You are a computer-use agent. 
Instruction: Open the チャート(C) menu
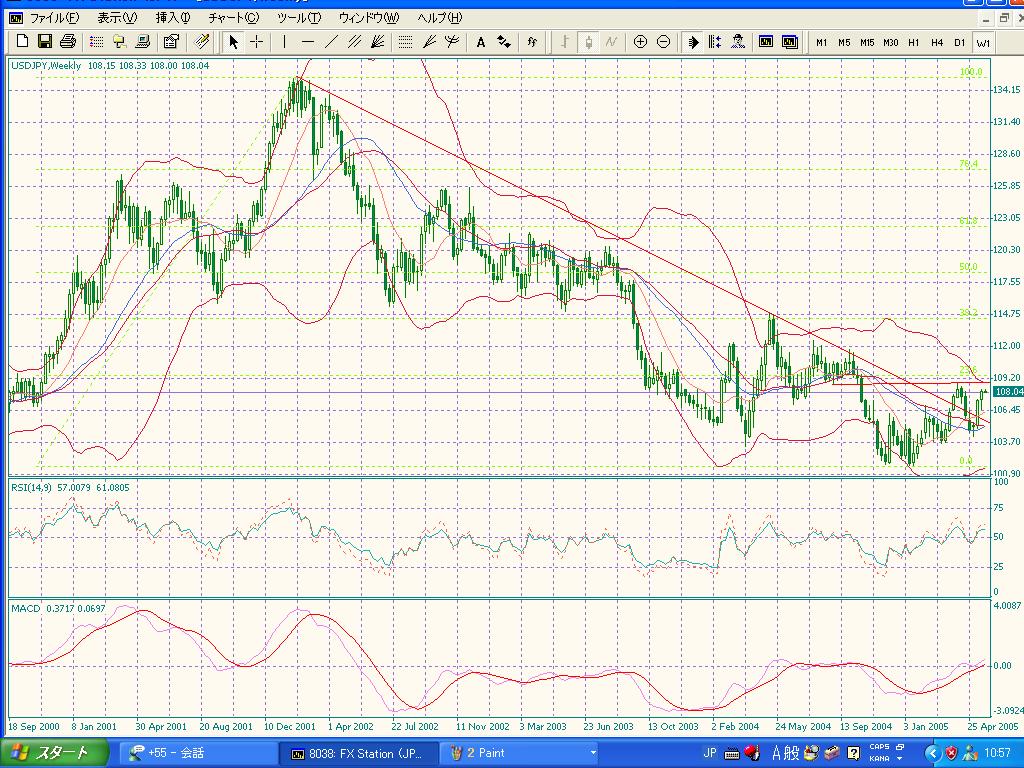[x=232, y=18]
